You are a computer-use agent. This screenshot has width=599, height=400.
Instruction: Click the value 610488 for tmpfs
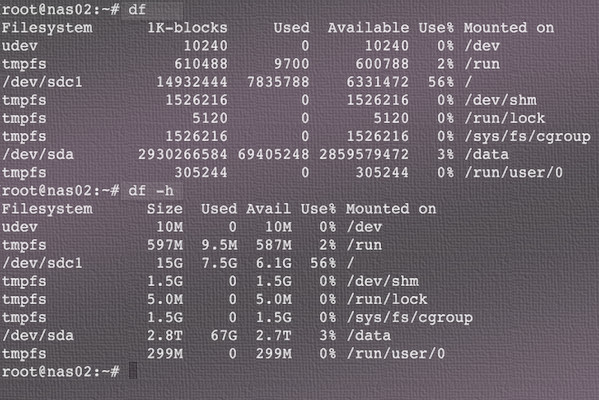pos(201,64)
